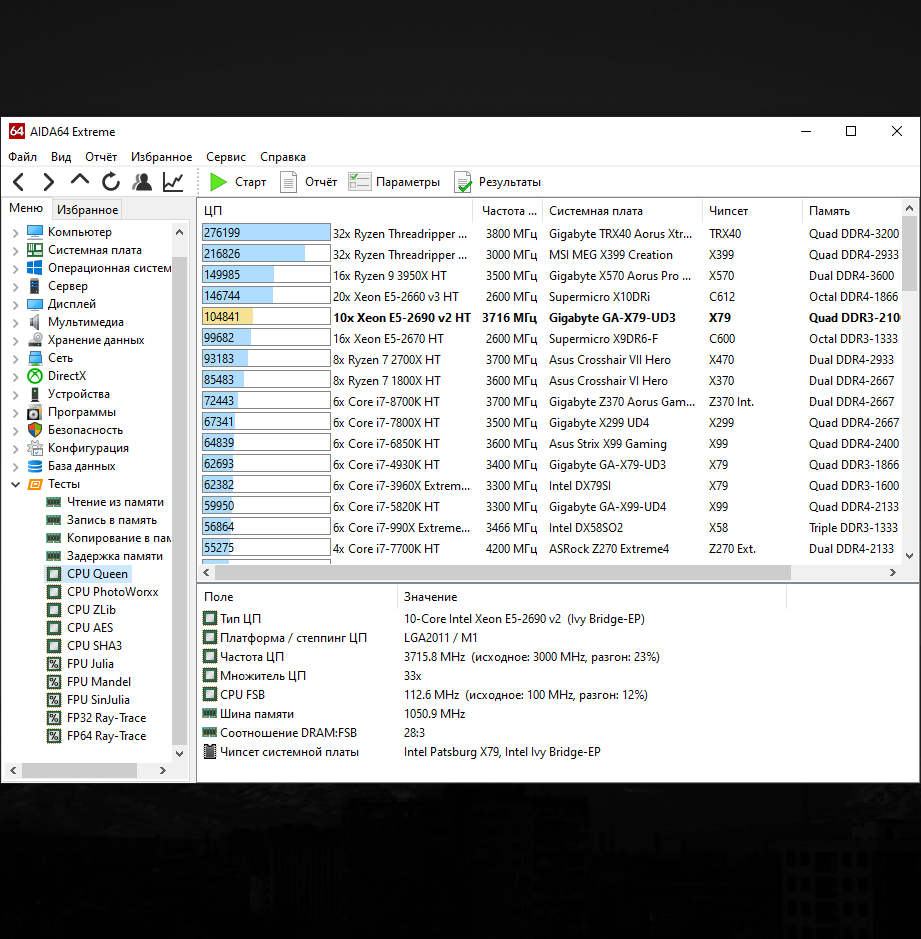Open the Справка menu

click(x=283, y=157)
